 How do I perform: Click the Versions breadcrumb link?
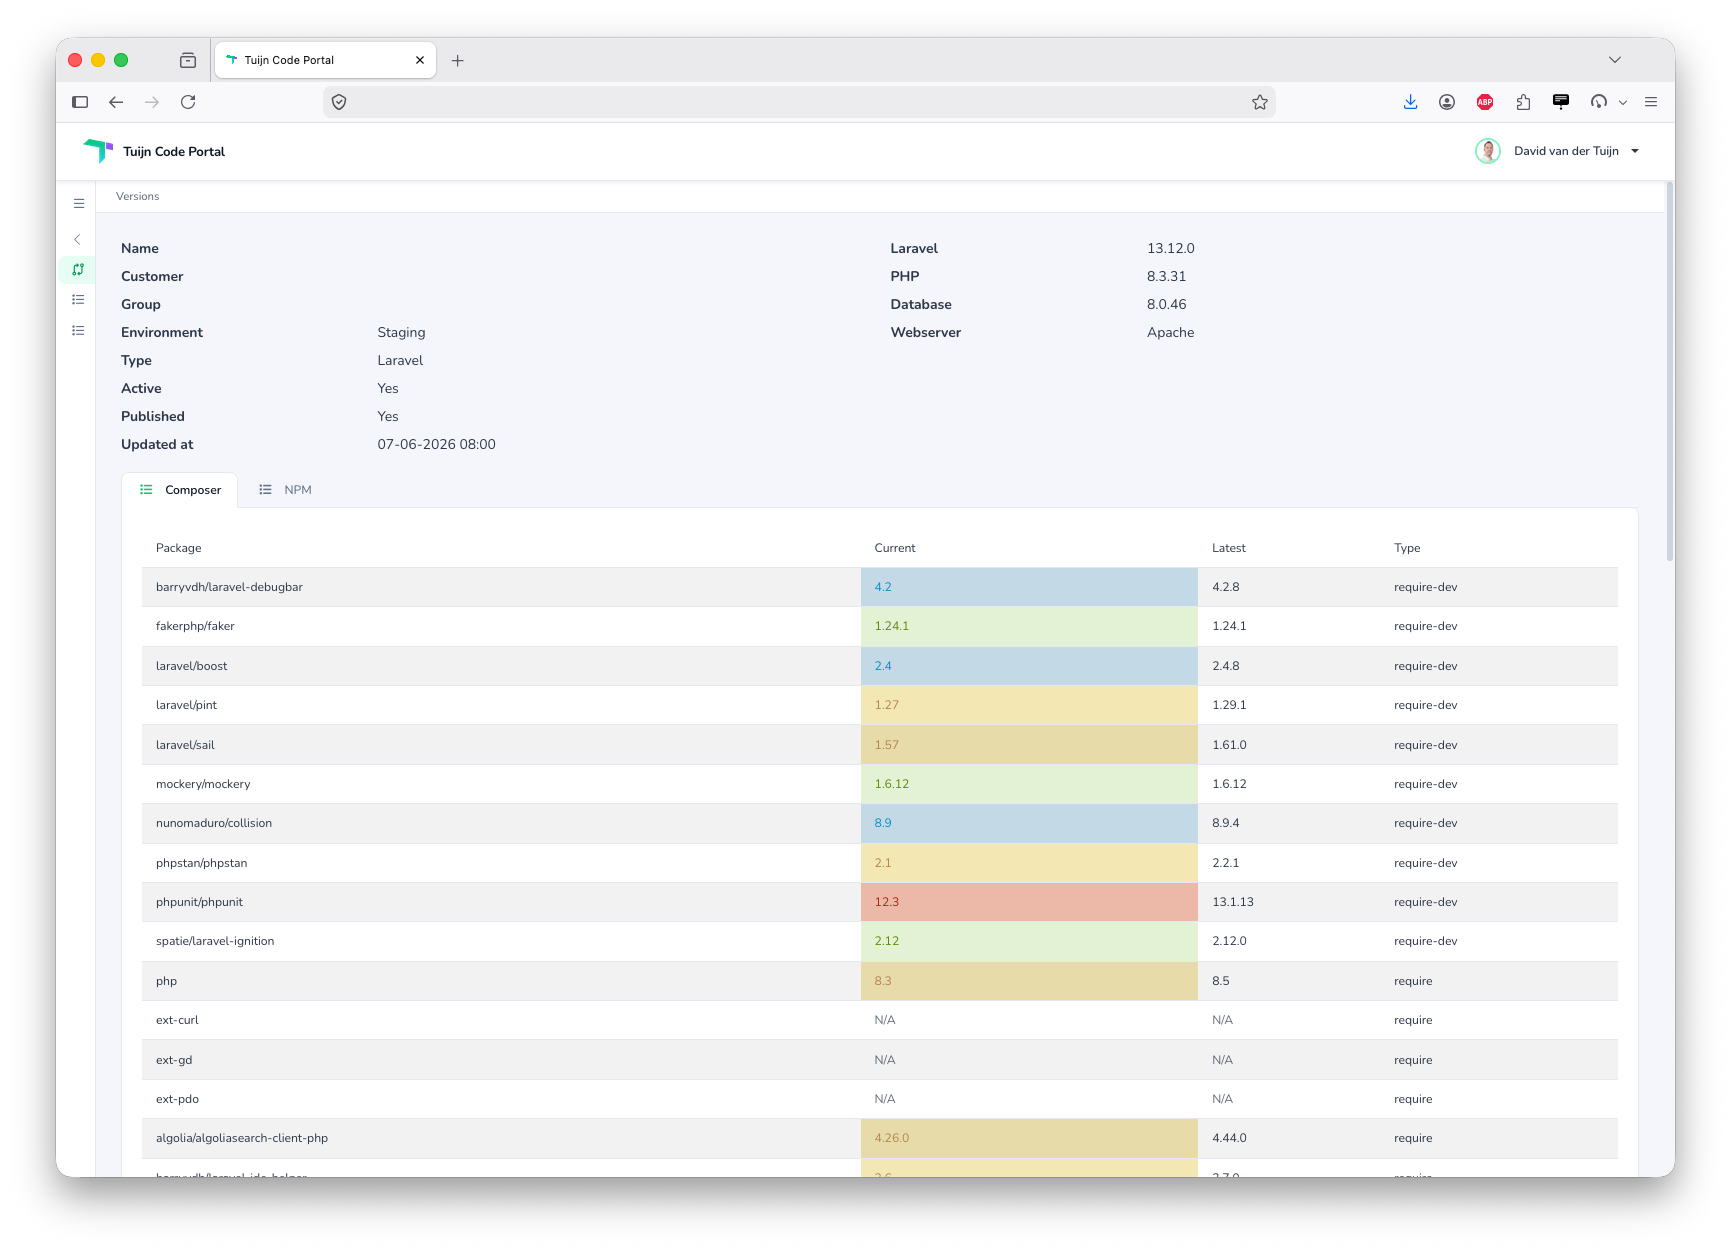point(138,197)
